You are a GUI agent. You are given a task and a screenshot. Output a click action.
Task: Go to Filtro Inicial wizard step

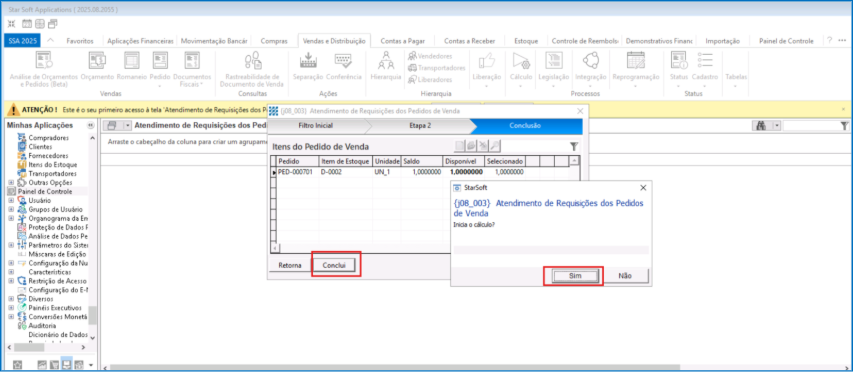[x=316, y=126]
